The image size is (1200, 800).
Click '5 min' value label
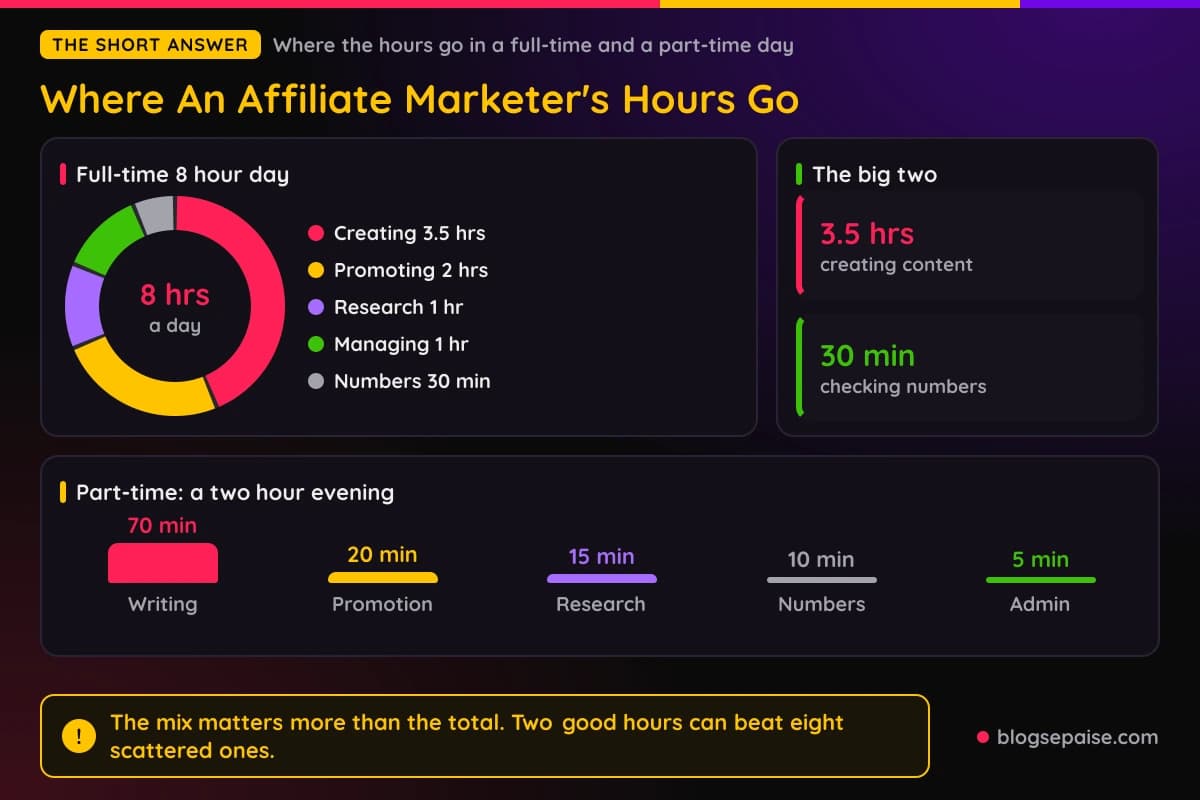point(1040,559)
